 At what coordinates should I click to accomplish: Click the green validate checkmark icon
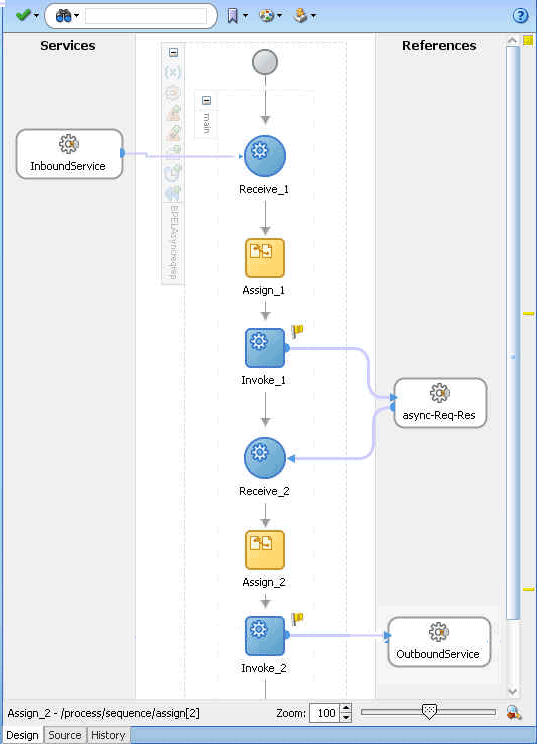(x=22, y=15)
